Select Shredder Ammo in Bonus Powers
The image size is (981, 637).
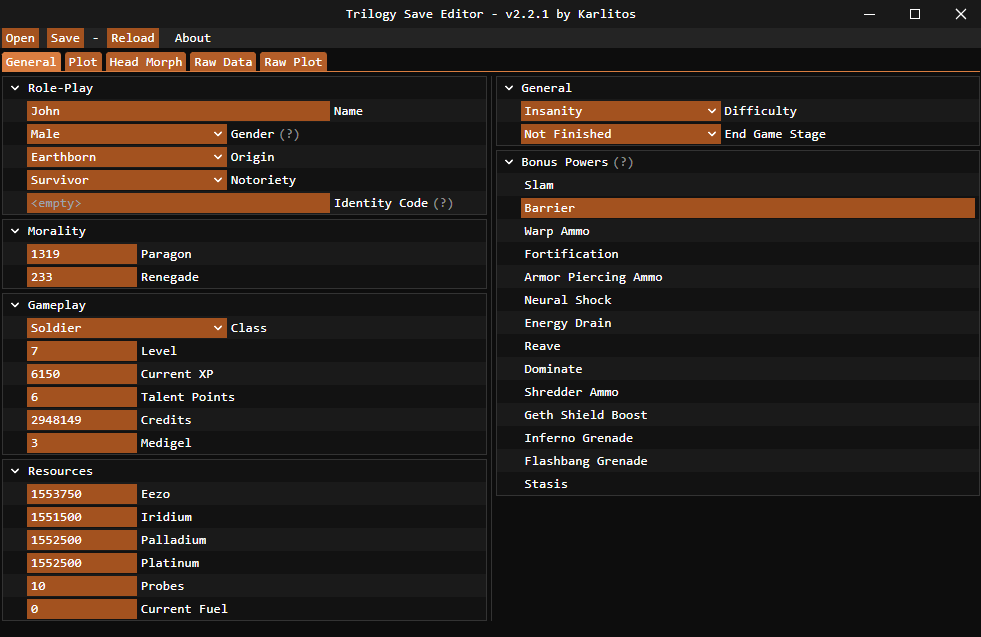[x=748, y=392]
